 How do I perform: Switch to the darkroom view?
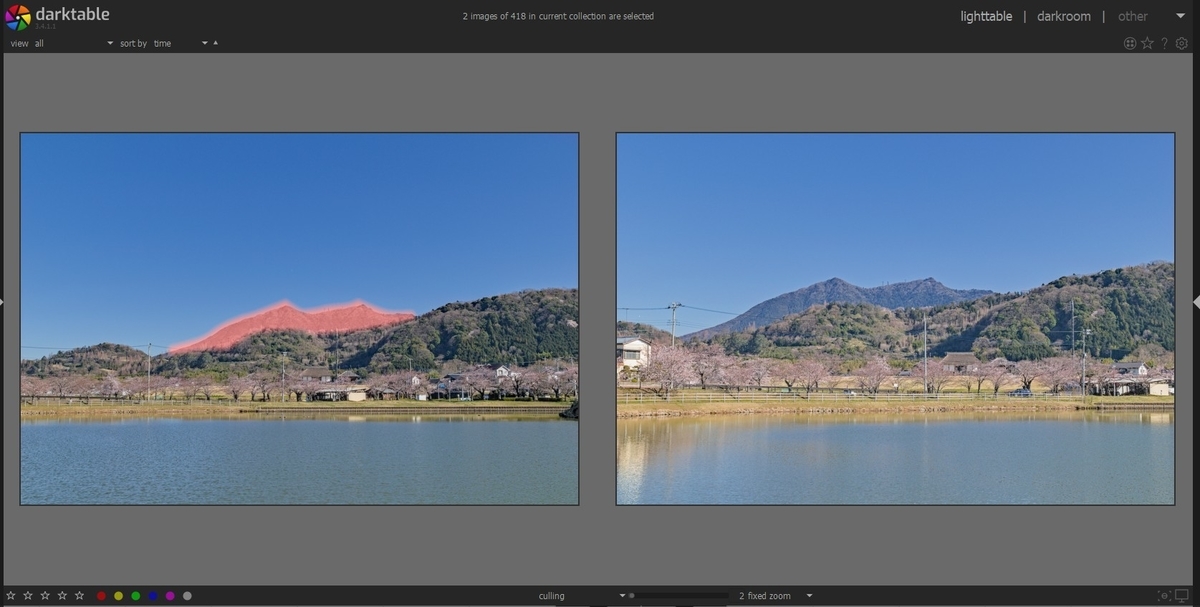point(1063,16)
